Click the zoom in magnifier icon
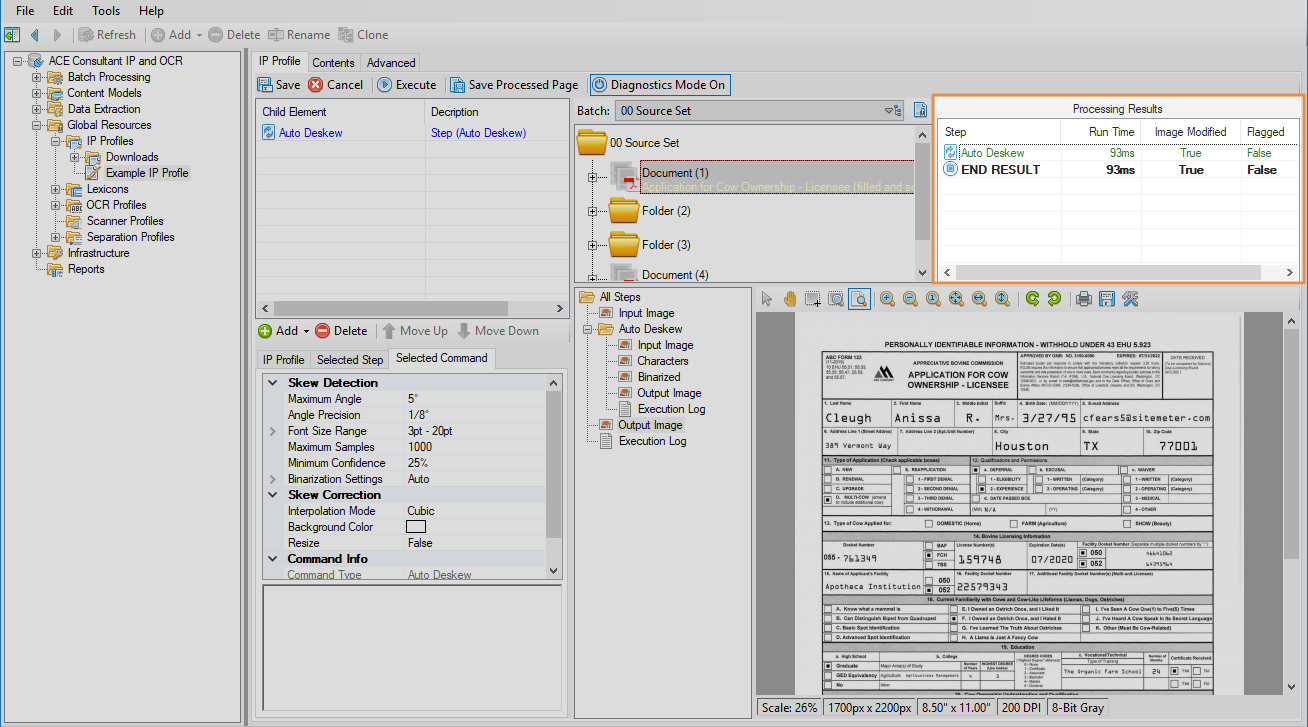The image size is (1308, 727). click(x=887, y=299)
